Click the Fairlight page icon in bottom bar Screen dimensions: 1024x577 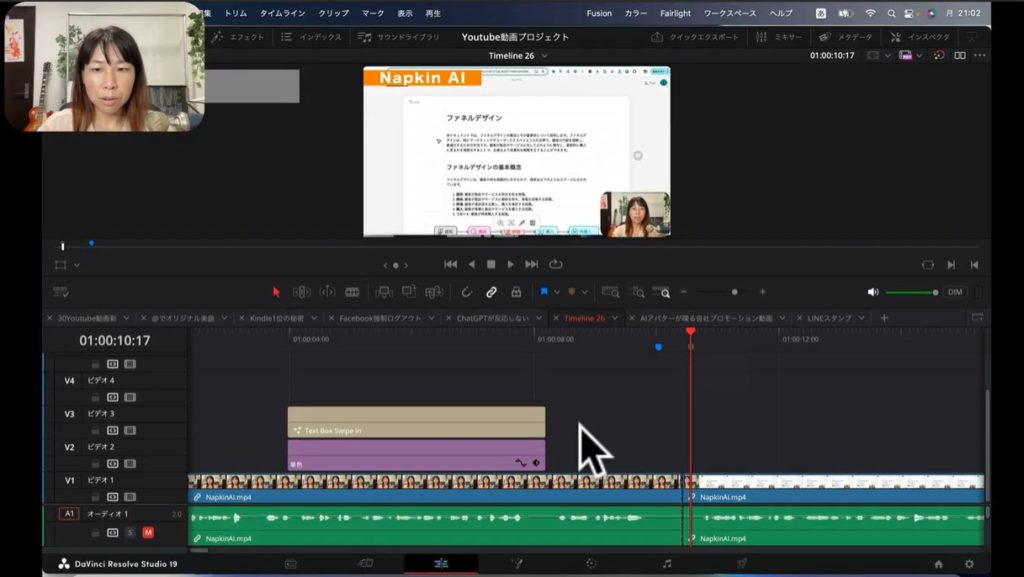click(x=667, y=564)
